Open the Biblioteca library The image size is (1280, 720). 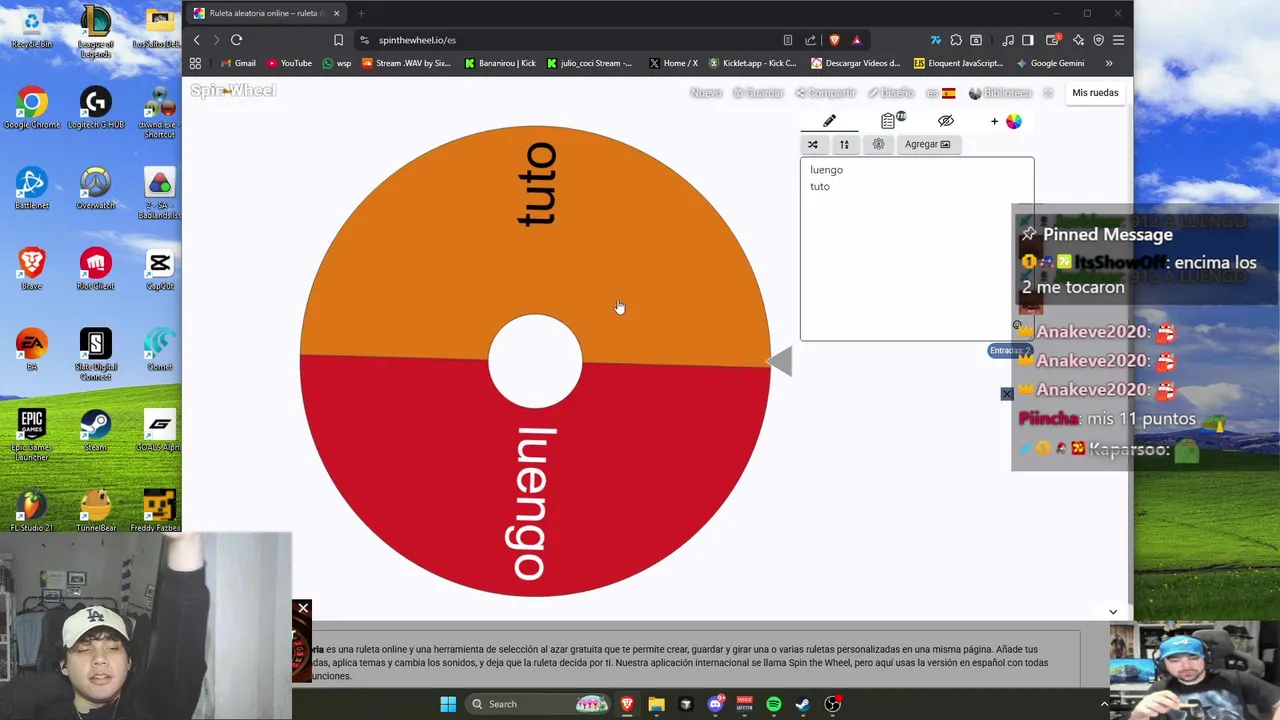1000,93
